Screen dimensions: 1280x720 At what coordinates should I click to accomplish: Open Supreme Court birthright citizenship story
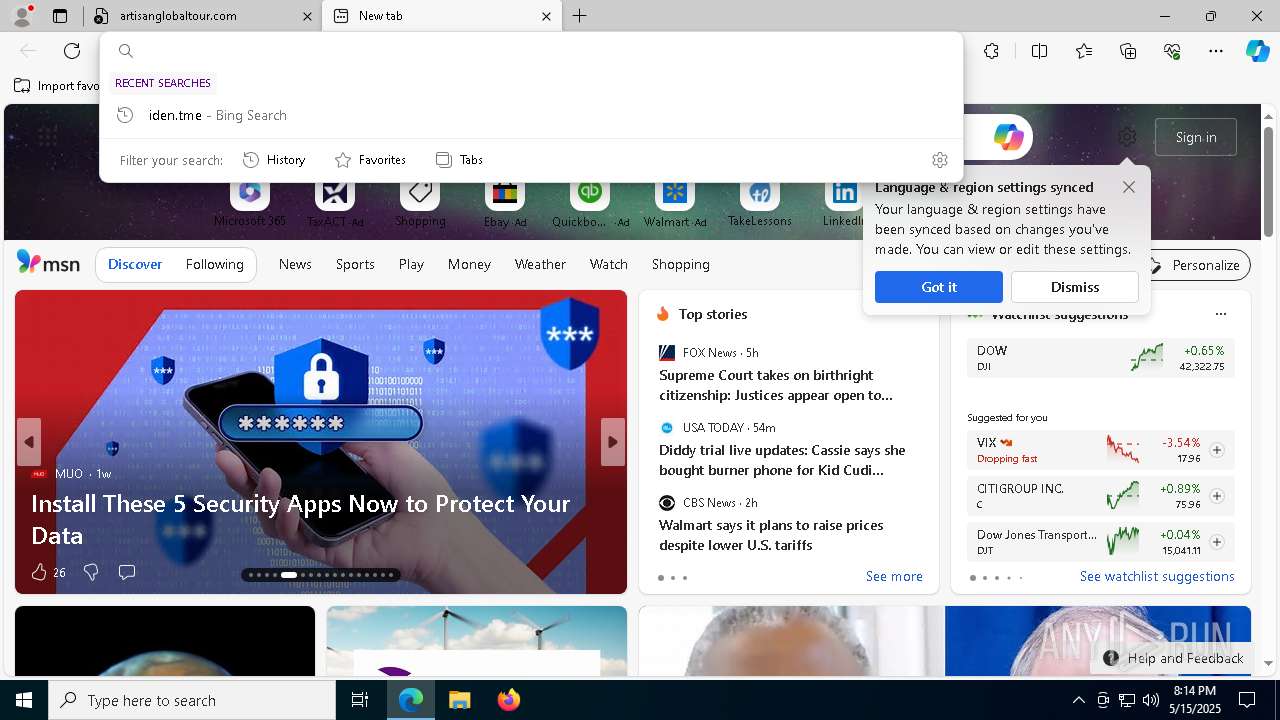(776, 385)
